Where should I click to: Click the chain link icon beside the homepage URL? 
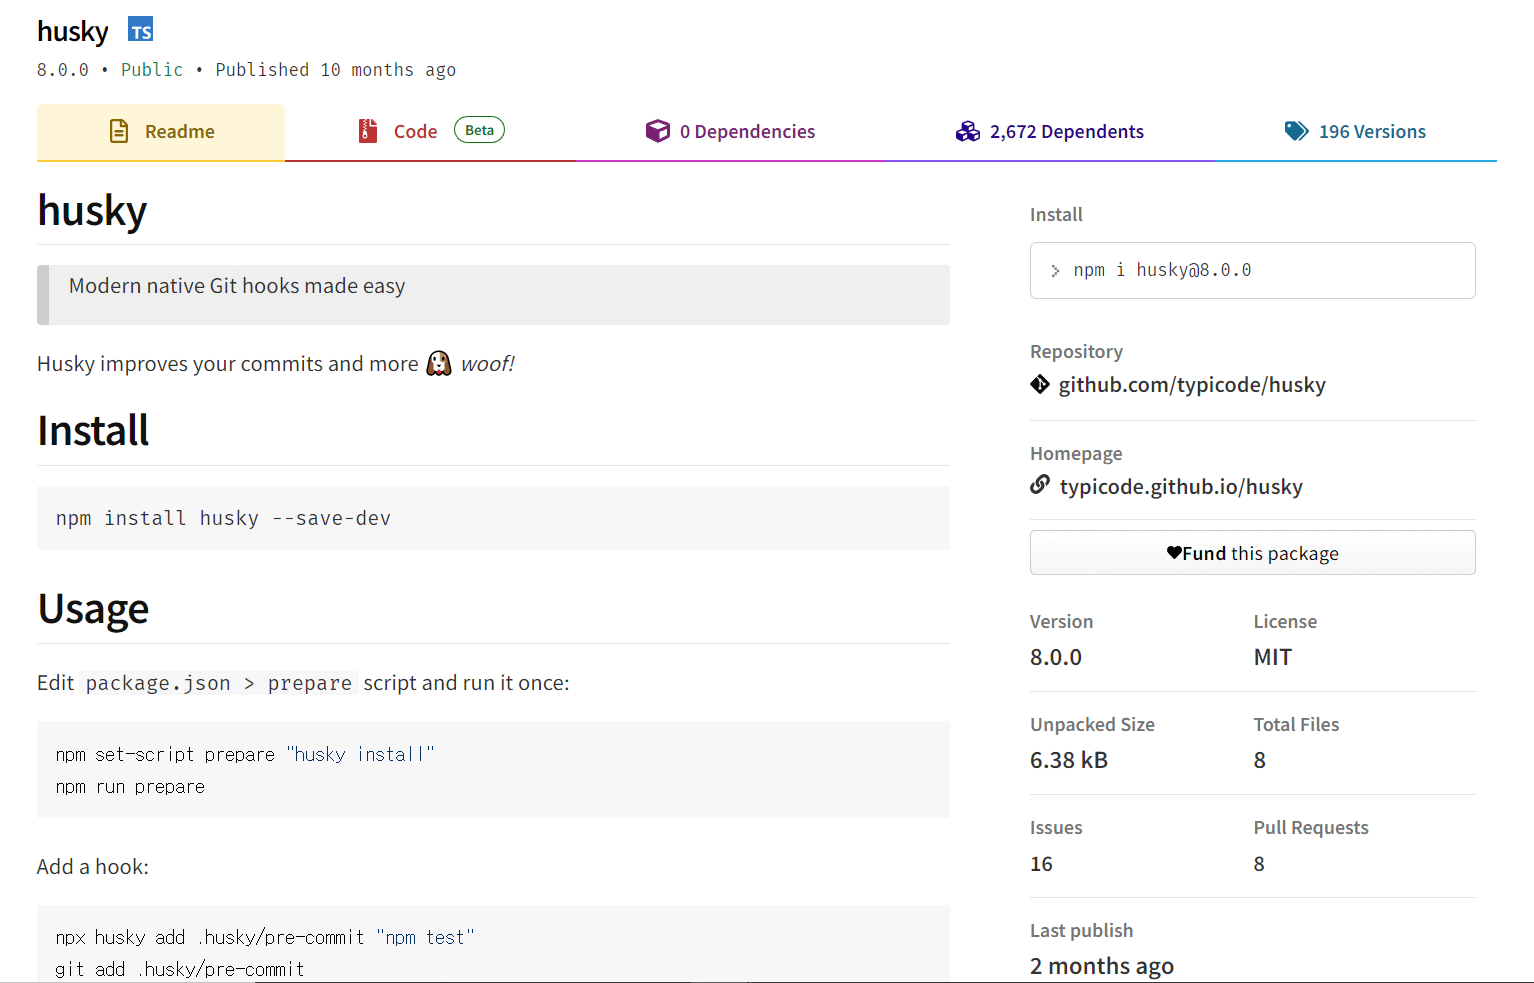point(1040,485)
